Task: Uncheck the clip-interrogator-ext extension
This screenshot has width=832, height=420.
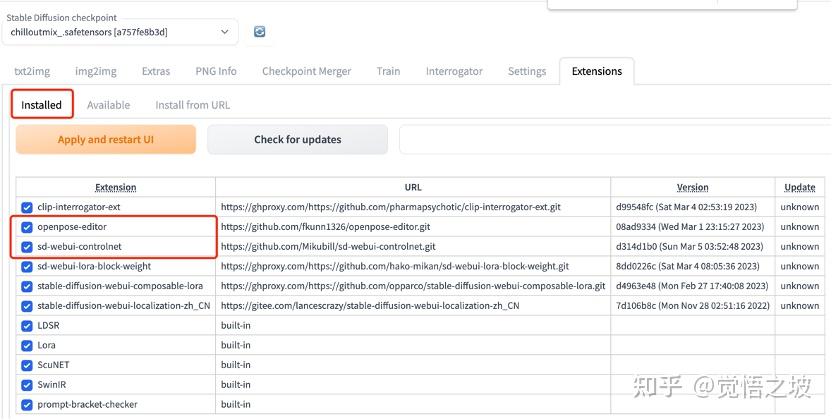Action: 27,207
